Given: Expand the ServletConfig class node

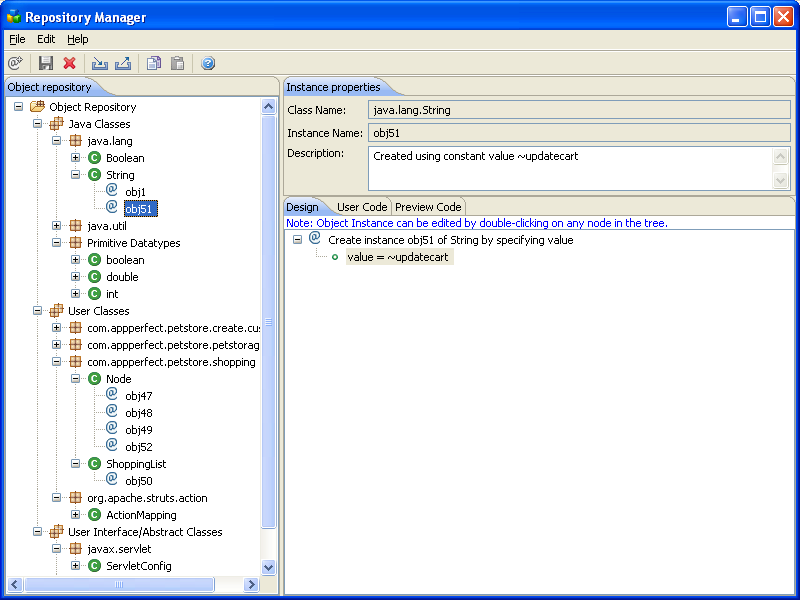Looking at the screenshot, I should click(76, 566).
